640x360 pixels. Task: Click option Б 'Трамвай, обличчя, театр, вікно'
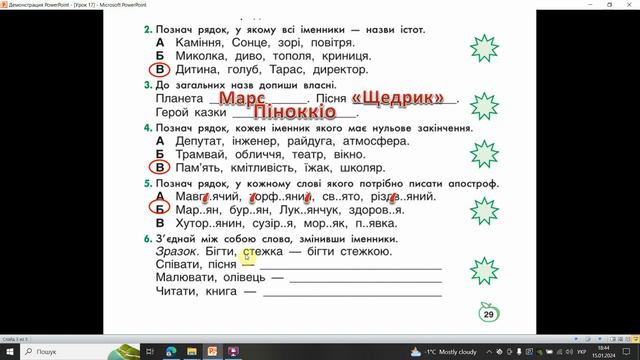(x=260, y=155)
